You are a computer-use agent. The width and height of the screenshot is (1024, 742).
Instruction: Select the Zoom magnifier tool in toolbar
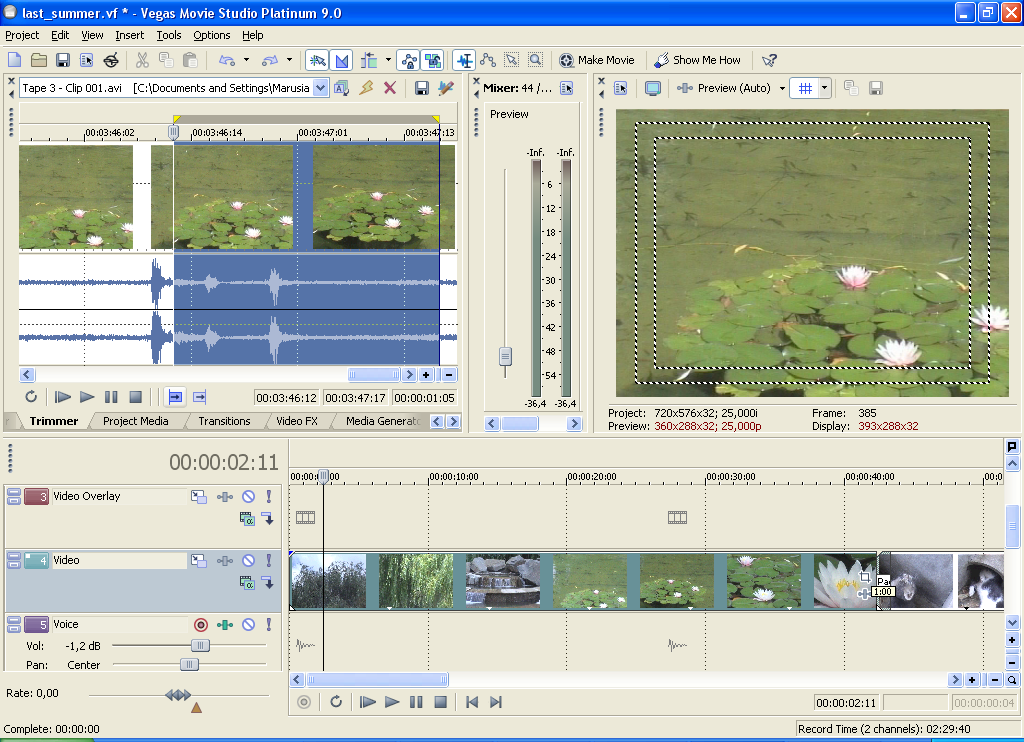pos(536,60)
